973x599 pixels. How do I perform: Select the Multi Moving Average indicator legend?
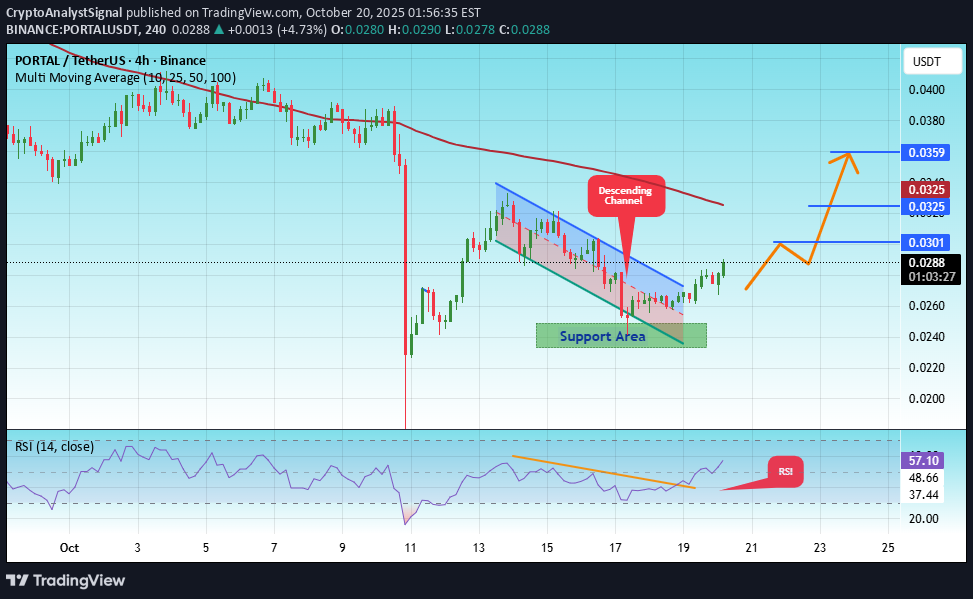click(x=125, y=78)
